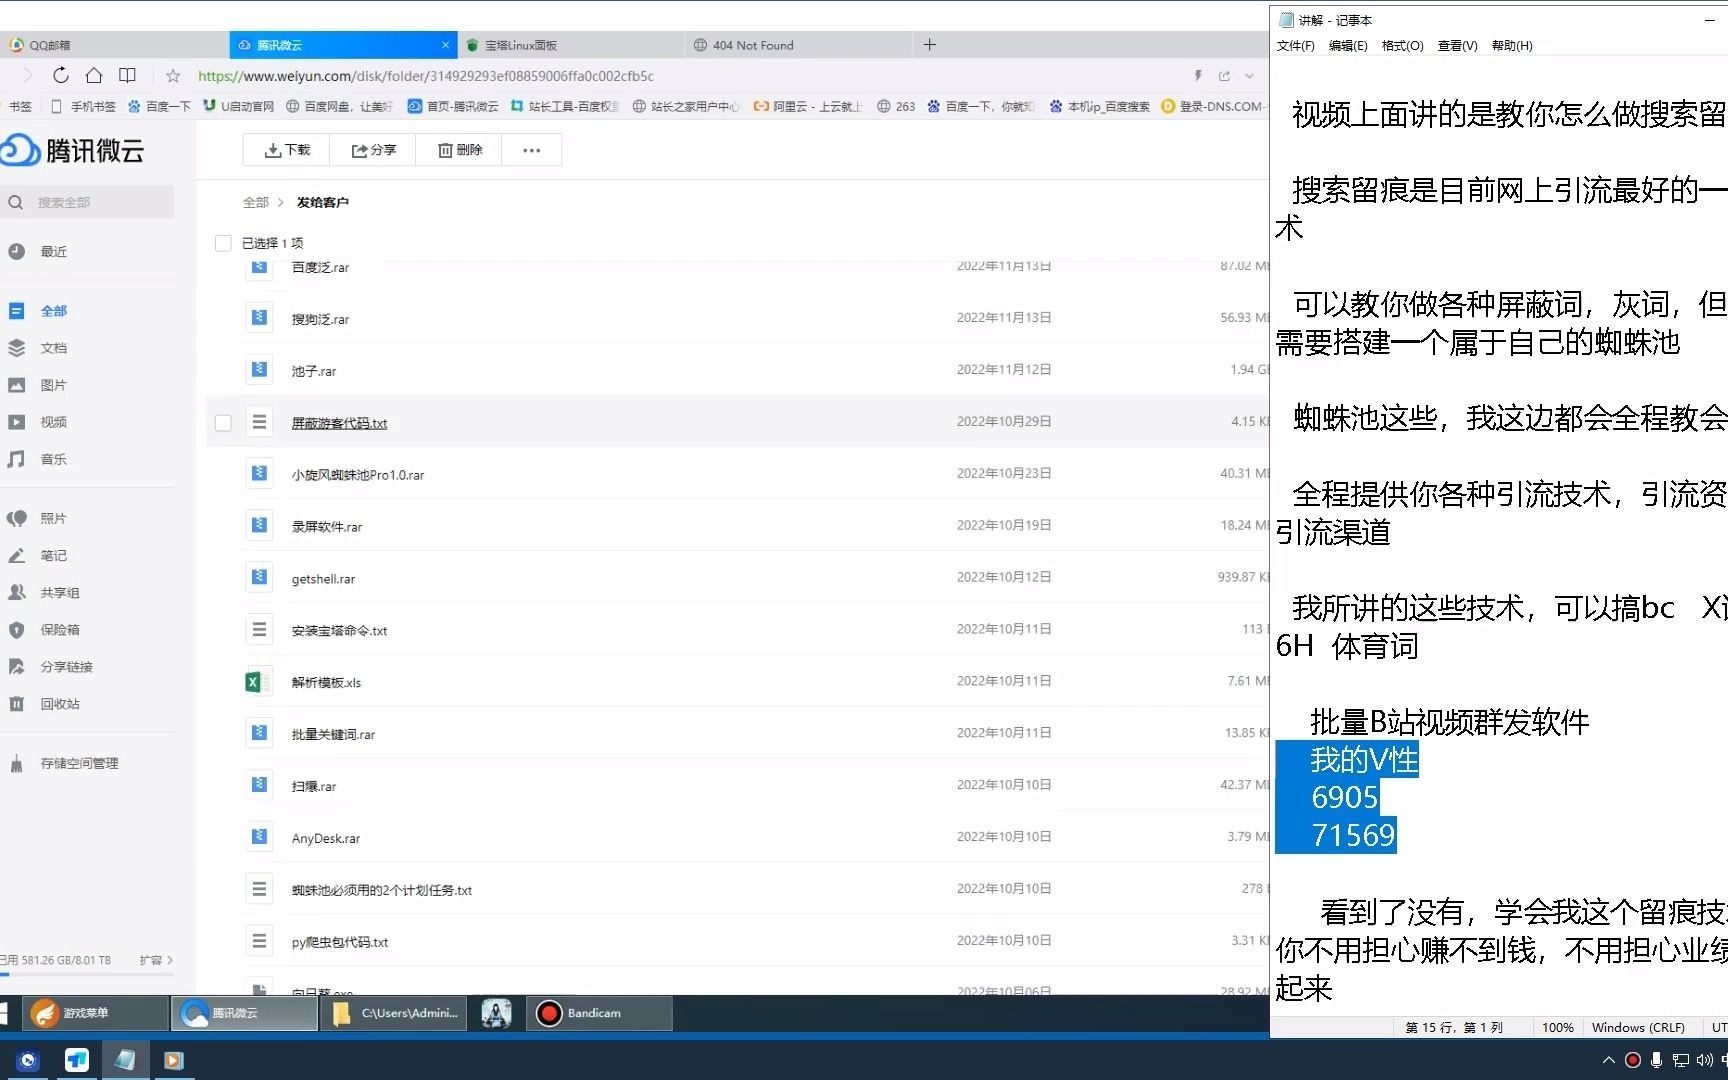Click the search 搜索全部 input field
This screenshot has height=1080, width=1728.
coord(88,202)
